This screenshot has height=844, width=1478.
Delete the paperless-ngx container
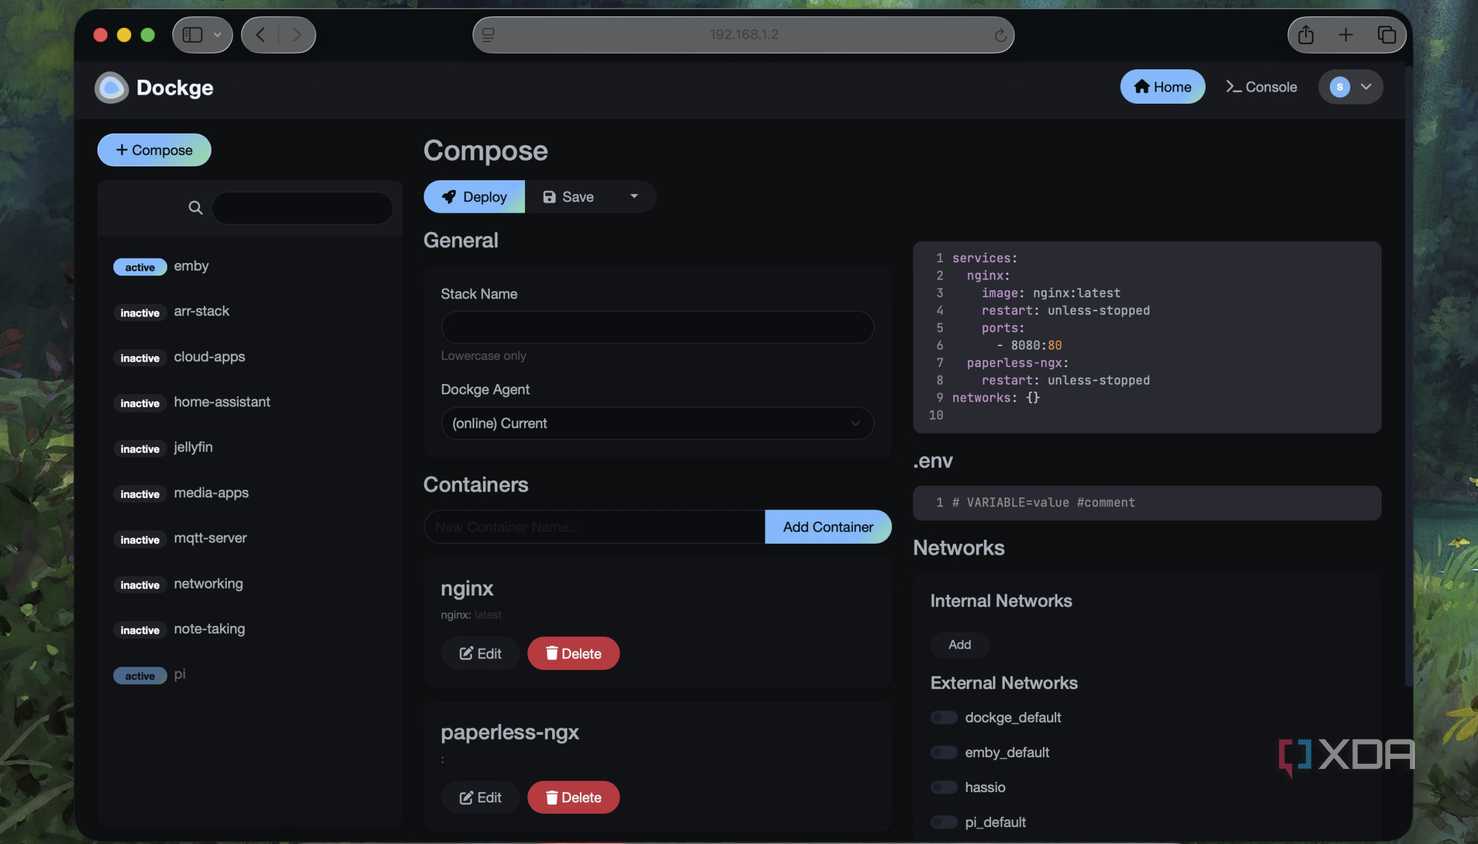pyautogui.click(x=573, y=798)
